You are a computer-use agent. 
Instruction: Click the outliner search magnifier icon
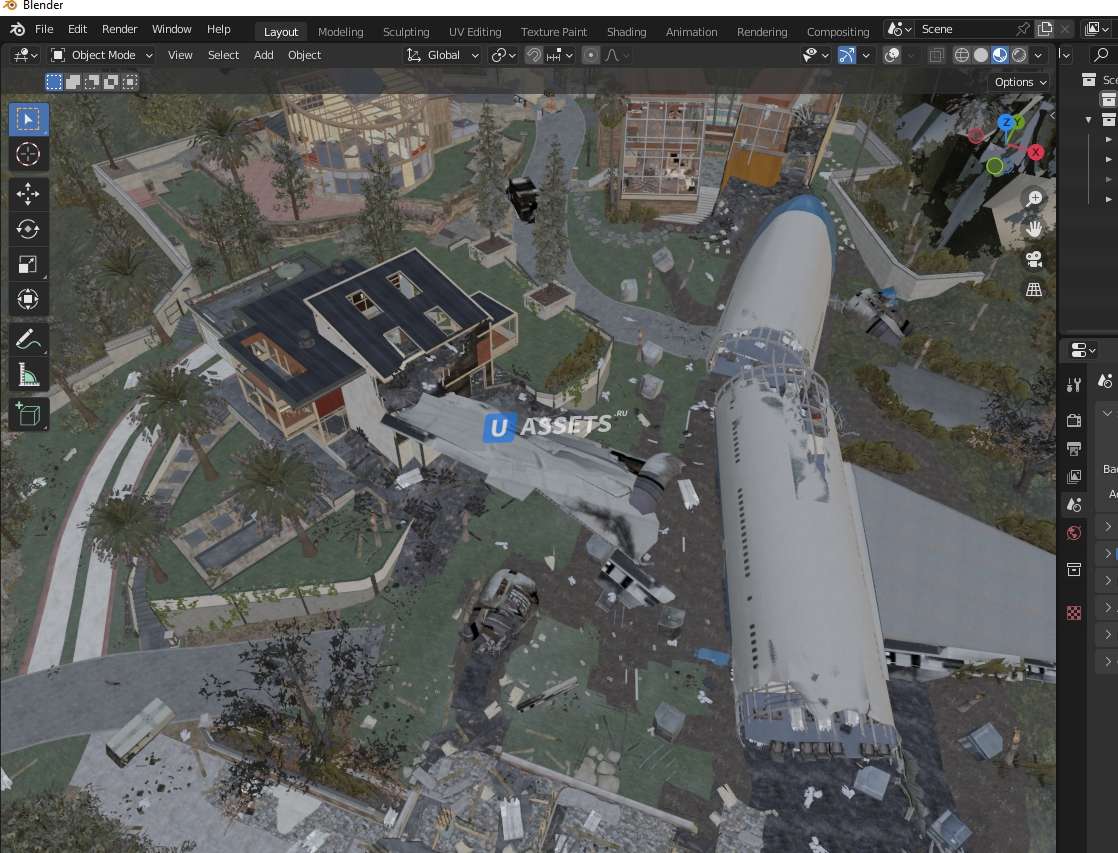point(1102,55)
